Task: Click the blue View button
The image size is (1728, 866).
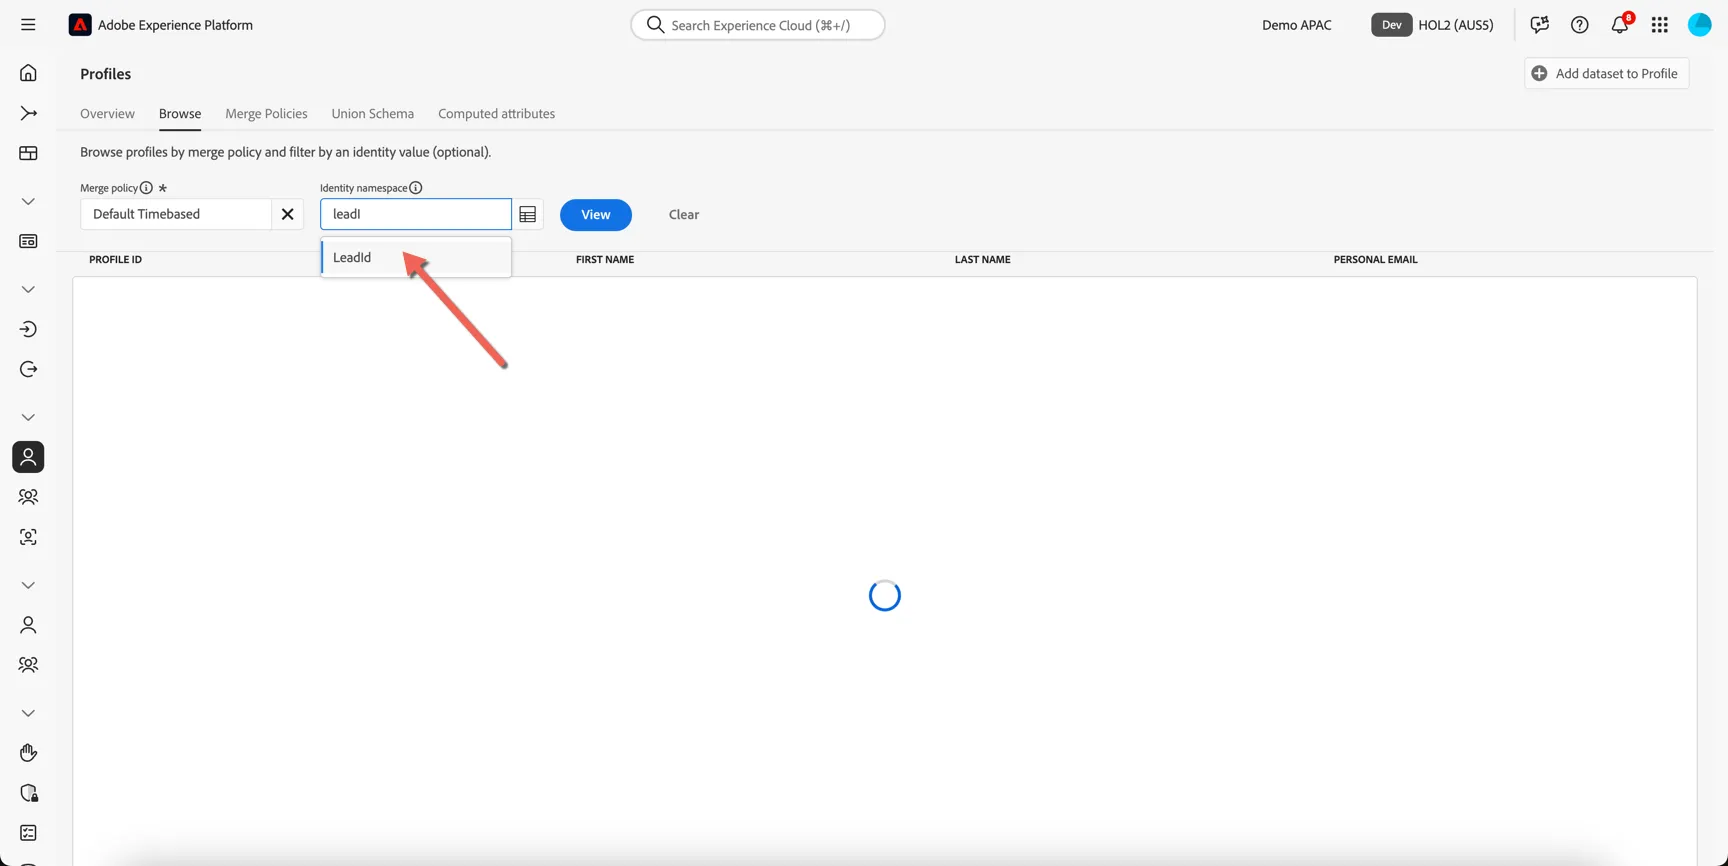Action: (596, 214)
